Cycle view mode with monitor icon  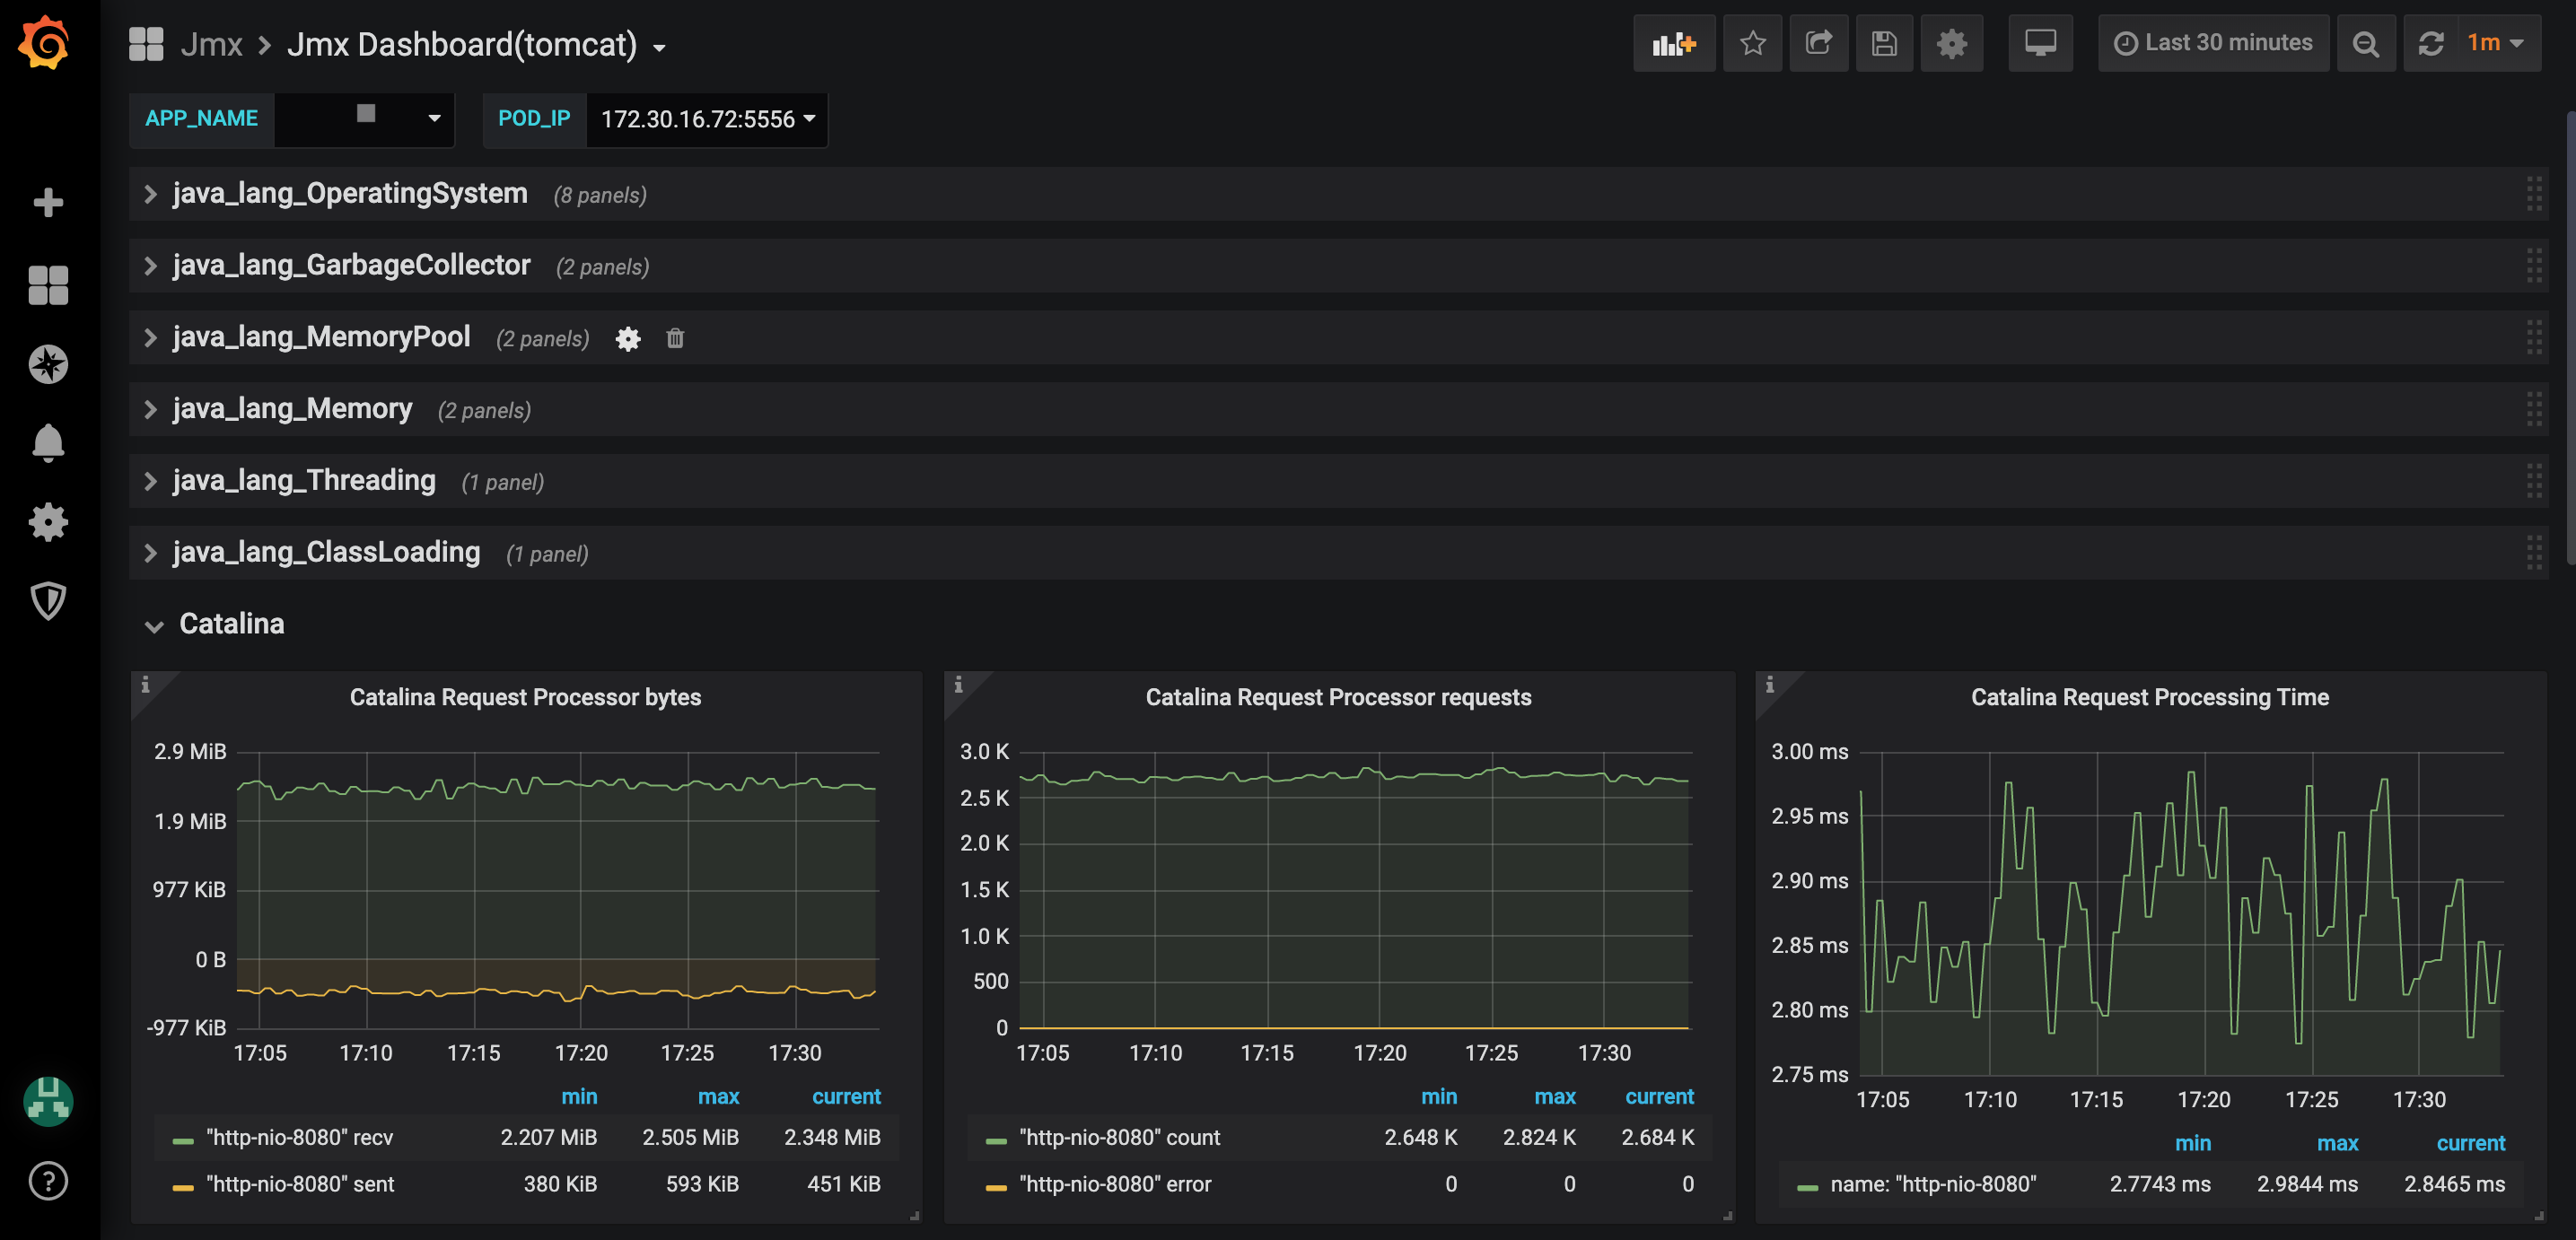[x=2040, y=43]
